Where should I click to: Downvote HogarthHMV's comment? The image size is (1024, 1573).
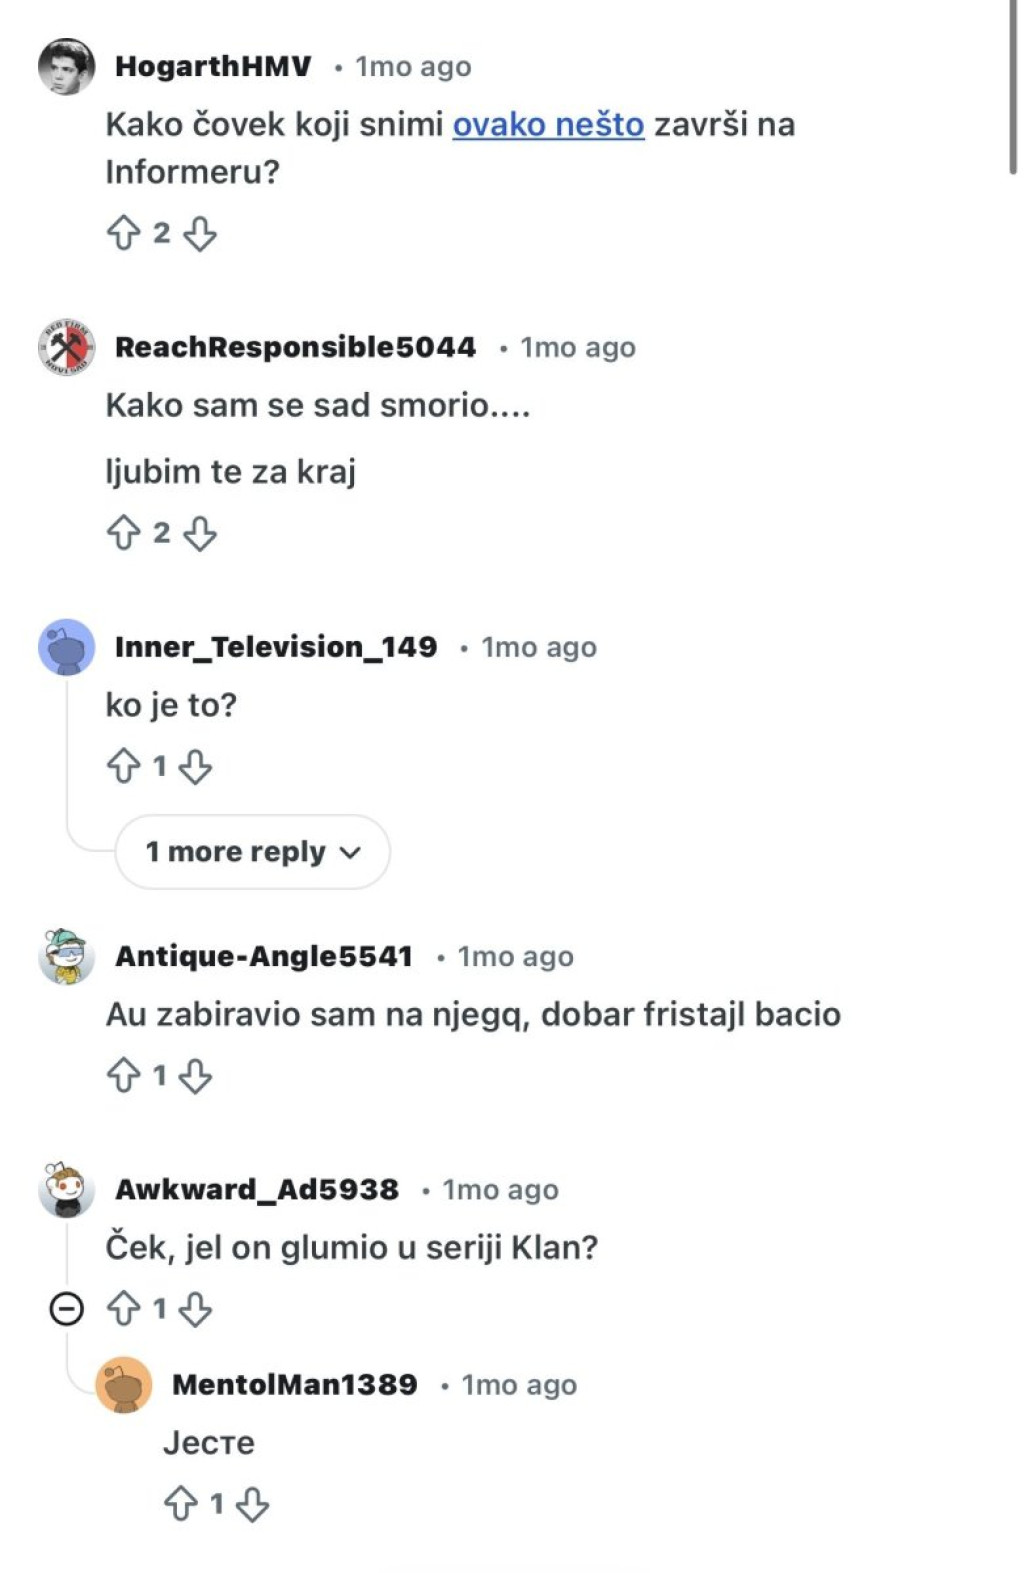click(200, 233)
